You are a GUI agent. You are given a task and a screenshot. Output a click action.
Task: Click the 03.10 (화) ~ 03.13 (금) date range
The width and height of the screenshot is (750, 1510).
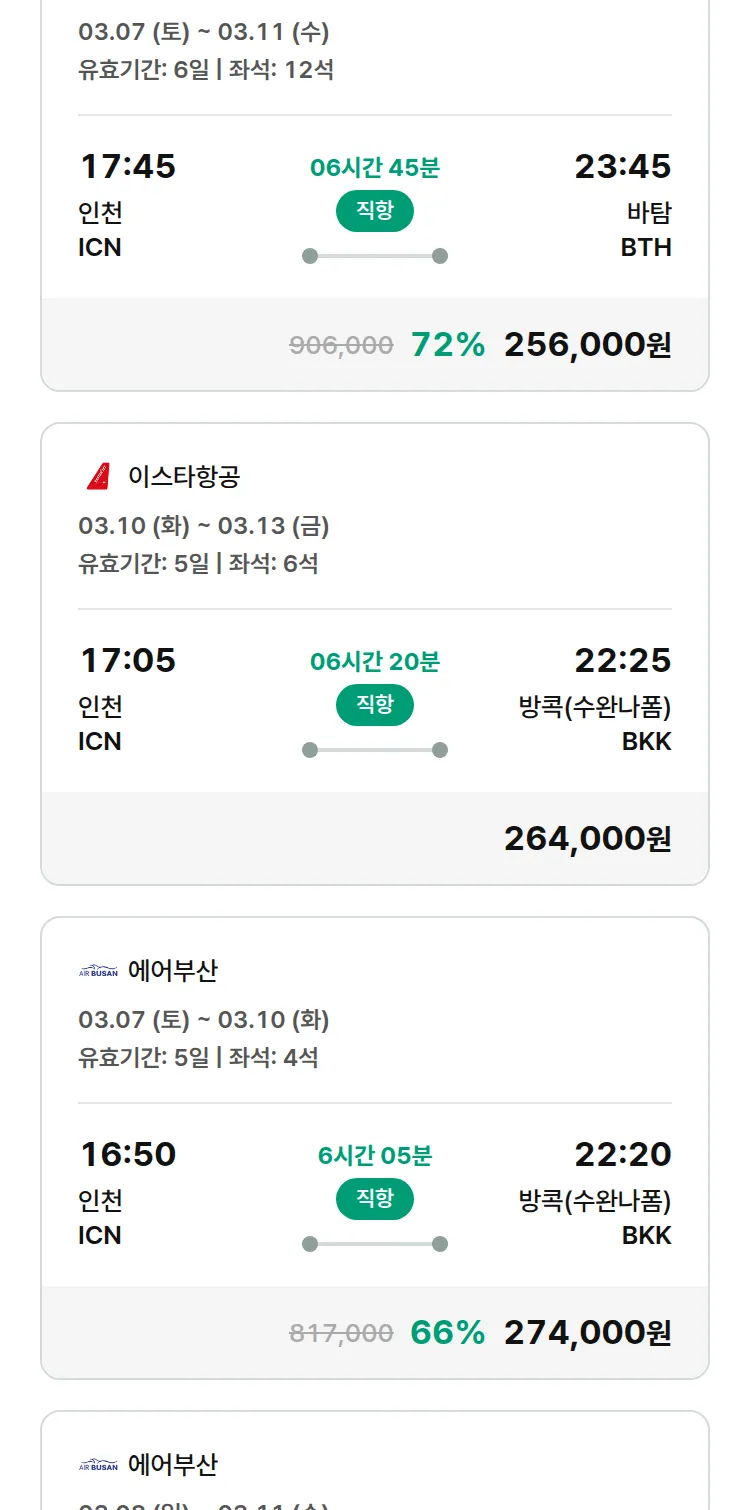tap(204, 526)
